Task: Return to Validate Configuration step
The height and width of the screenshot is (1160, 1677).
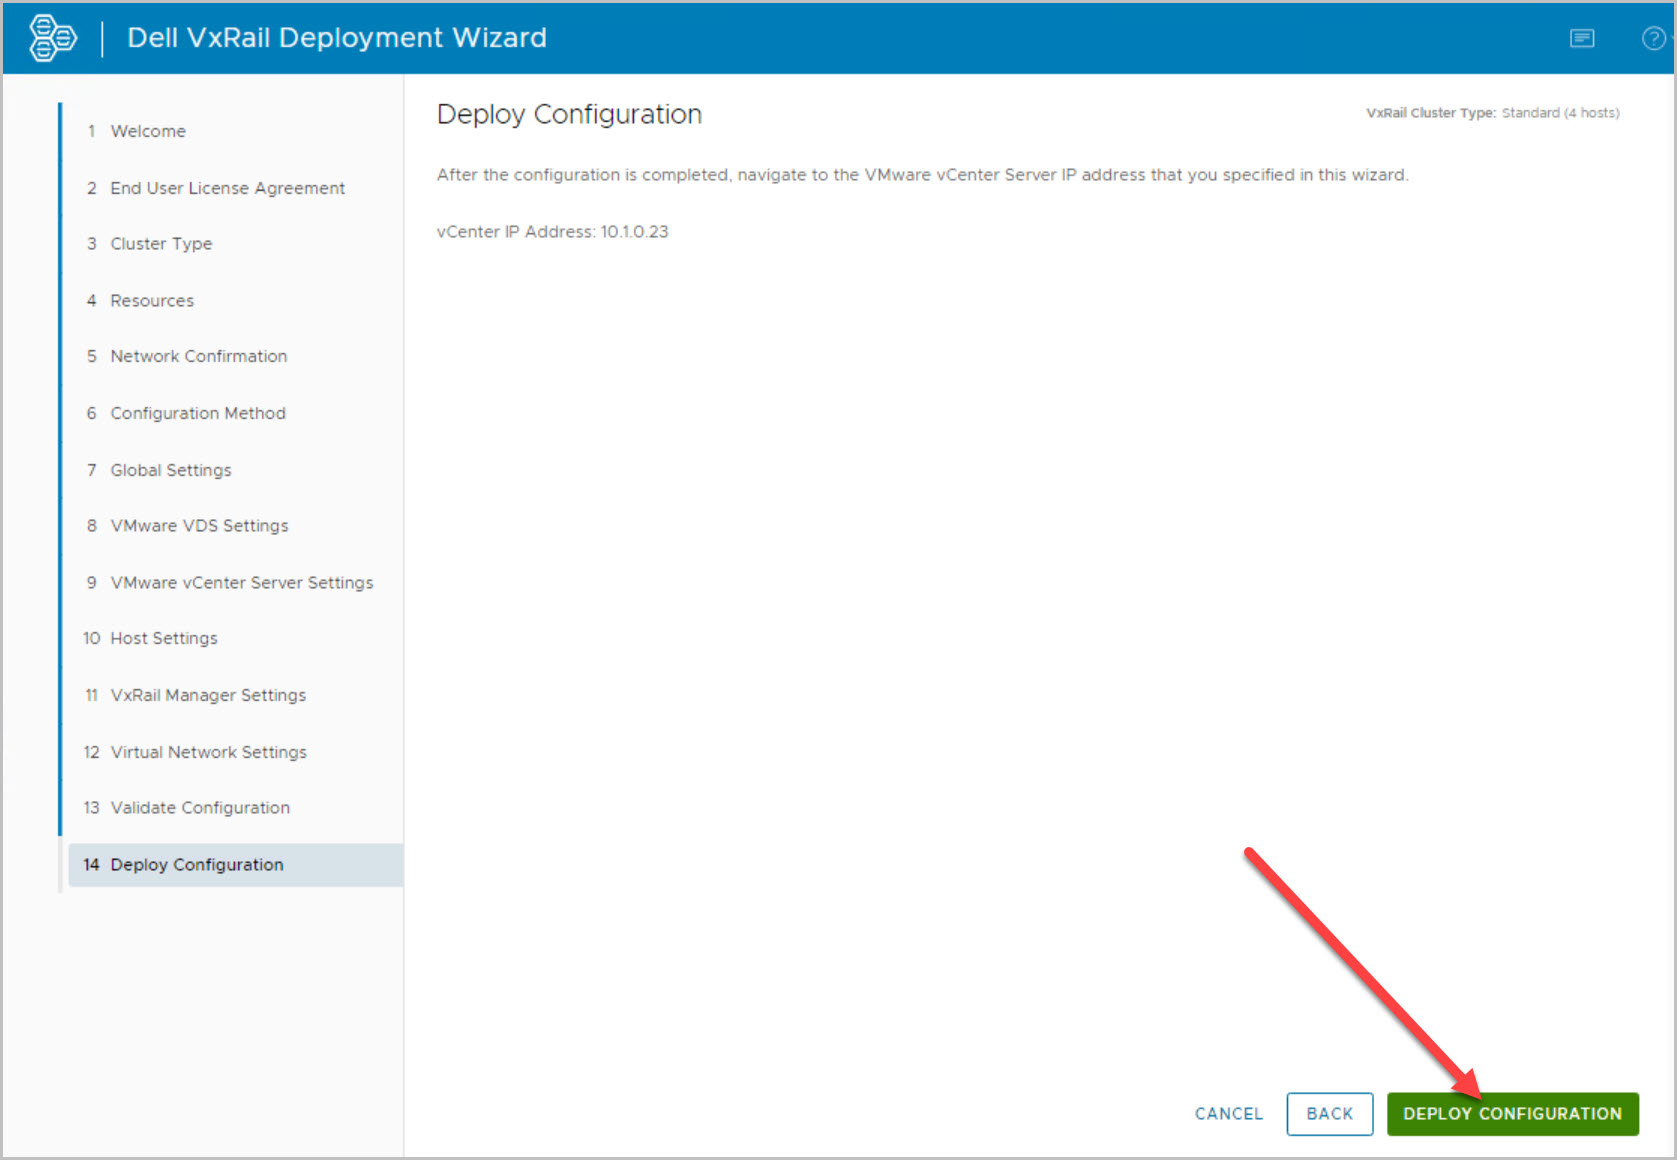Action: tap(200, 808)
